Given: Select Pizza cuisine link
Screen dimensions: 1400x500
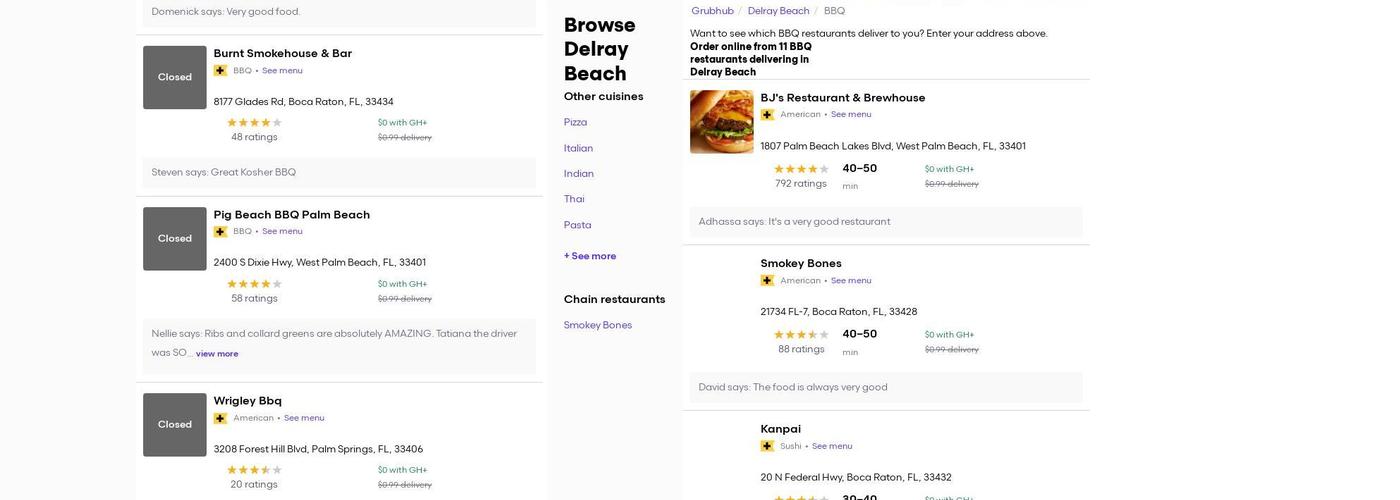Looking at the screenshot, I should pos(575,123).
